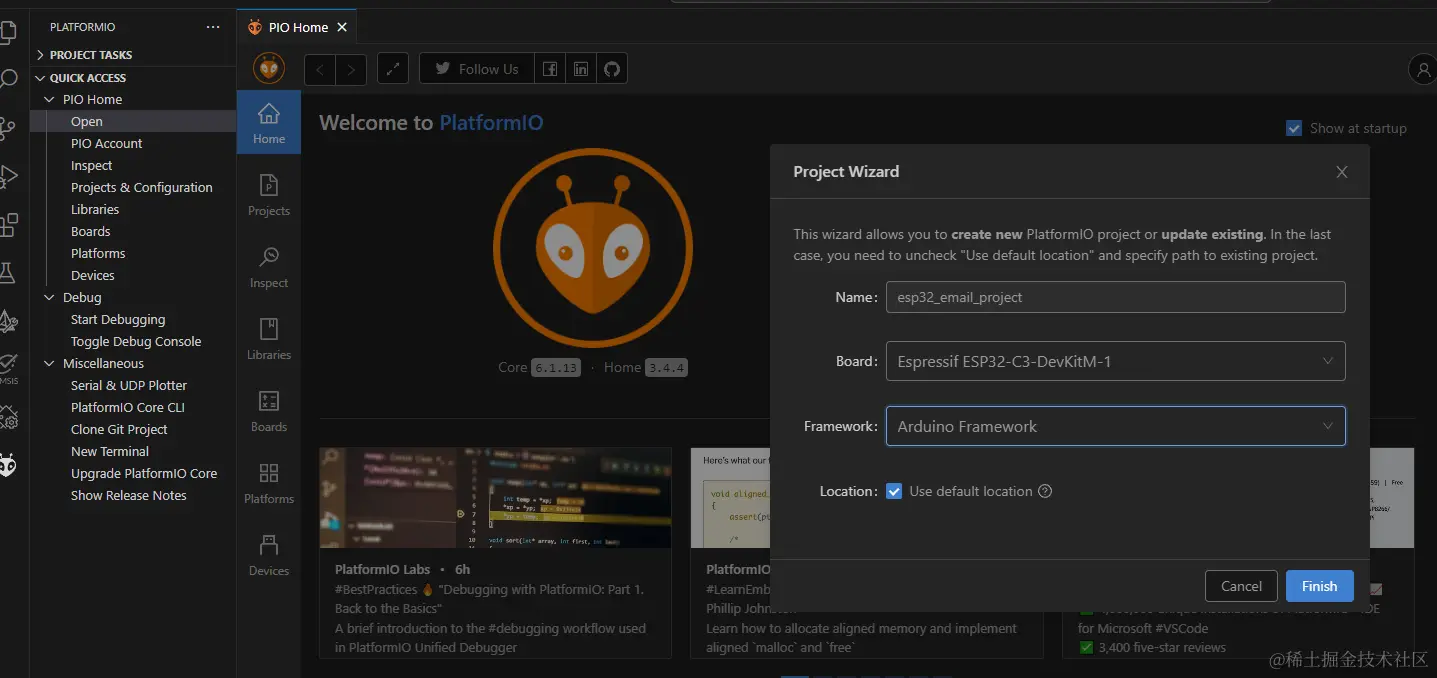
Task: Open Serial & UDP Plotter
Action: pos(133,385)
